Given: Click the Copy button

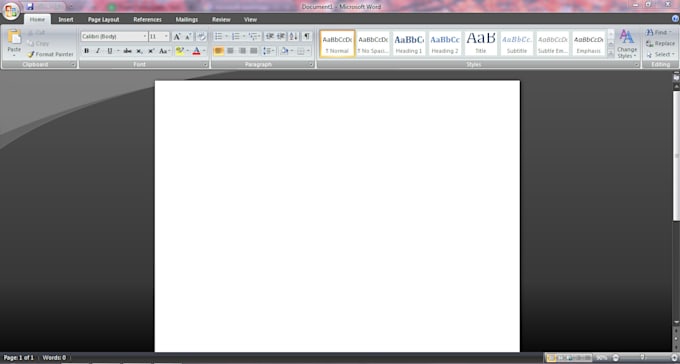Looking at the screenshot, I should click(x=38, y=43).
